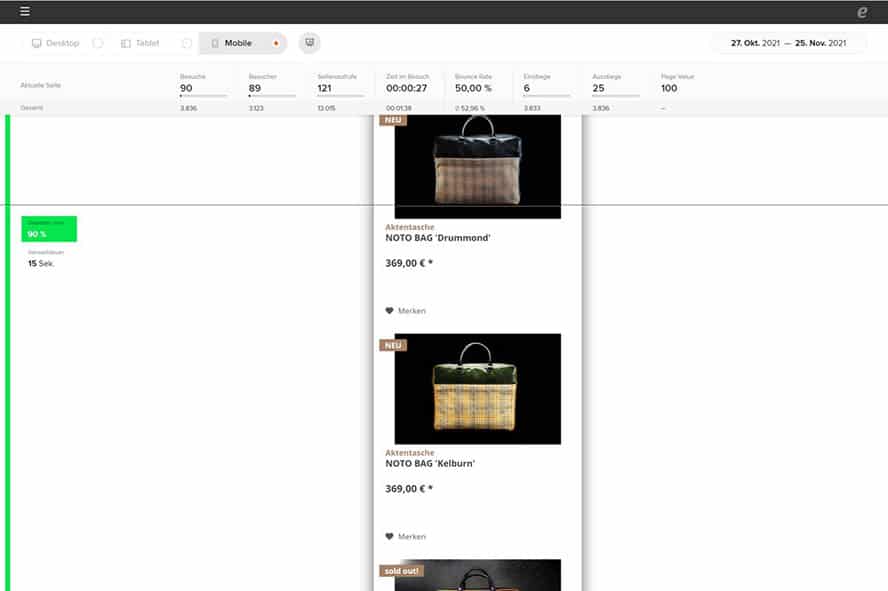Click the Drummond price 369,00 €

point(409,263)
